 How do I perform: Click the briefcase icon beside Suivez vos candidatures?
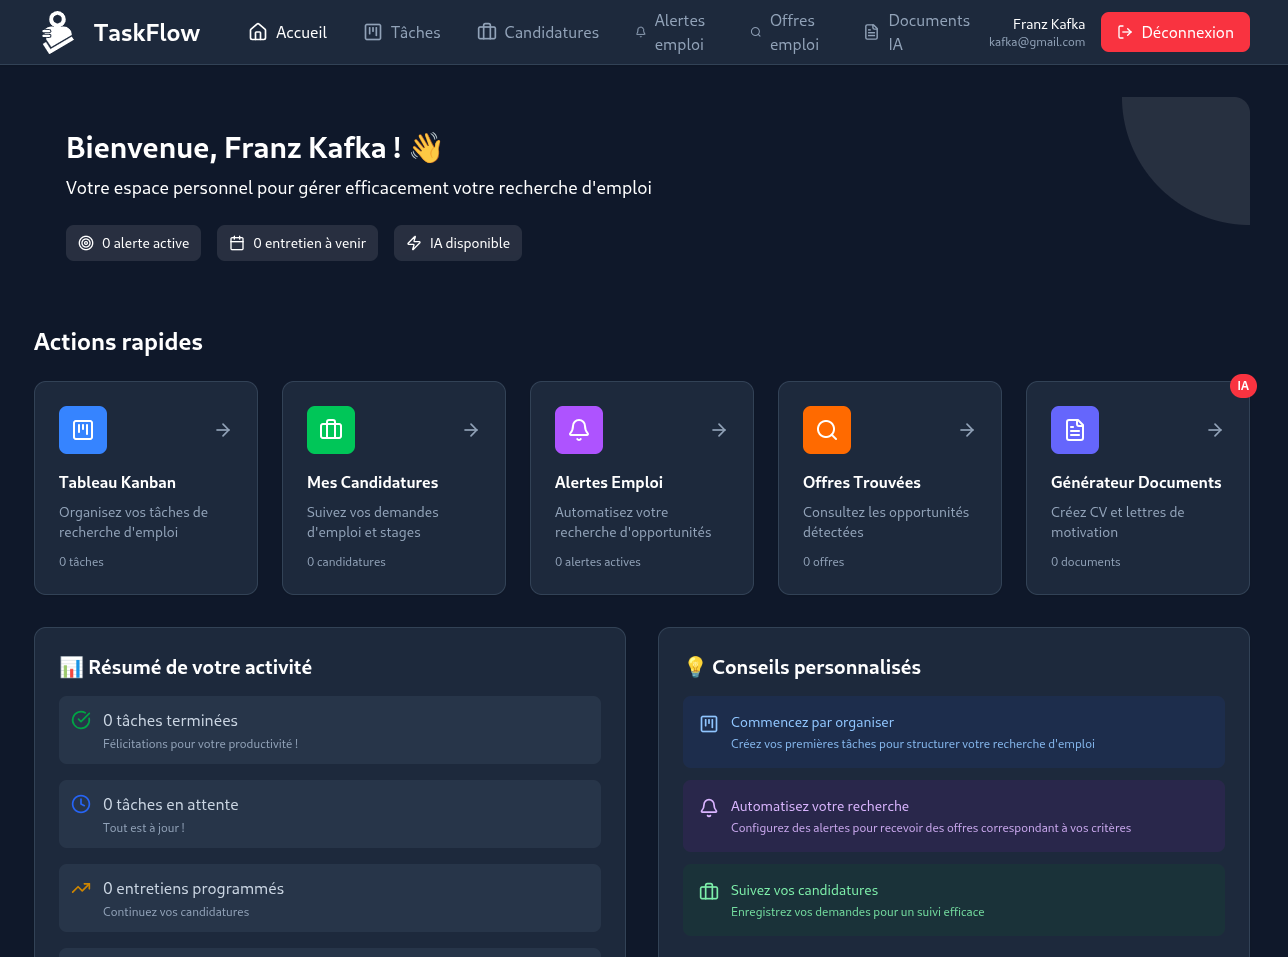[709, 892]
